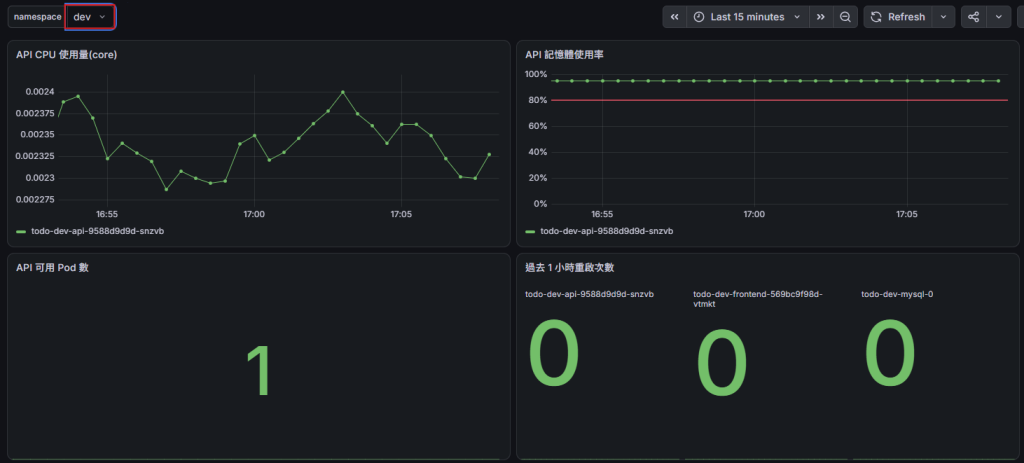
Task: Click the Refresh button
Action: [x=898, y=17]
